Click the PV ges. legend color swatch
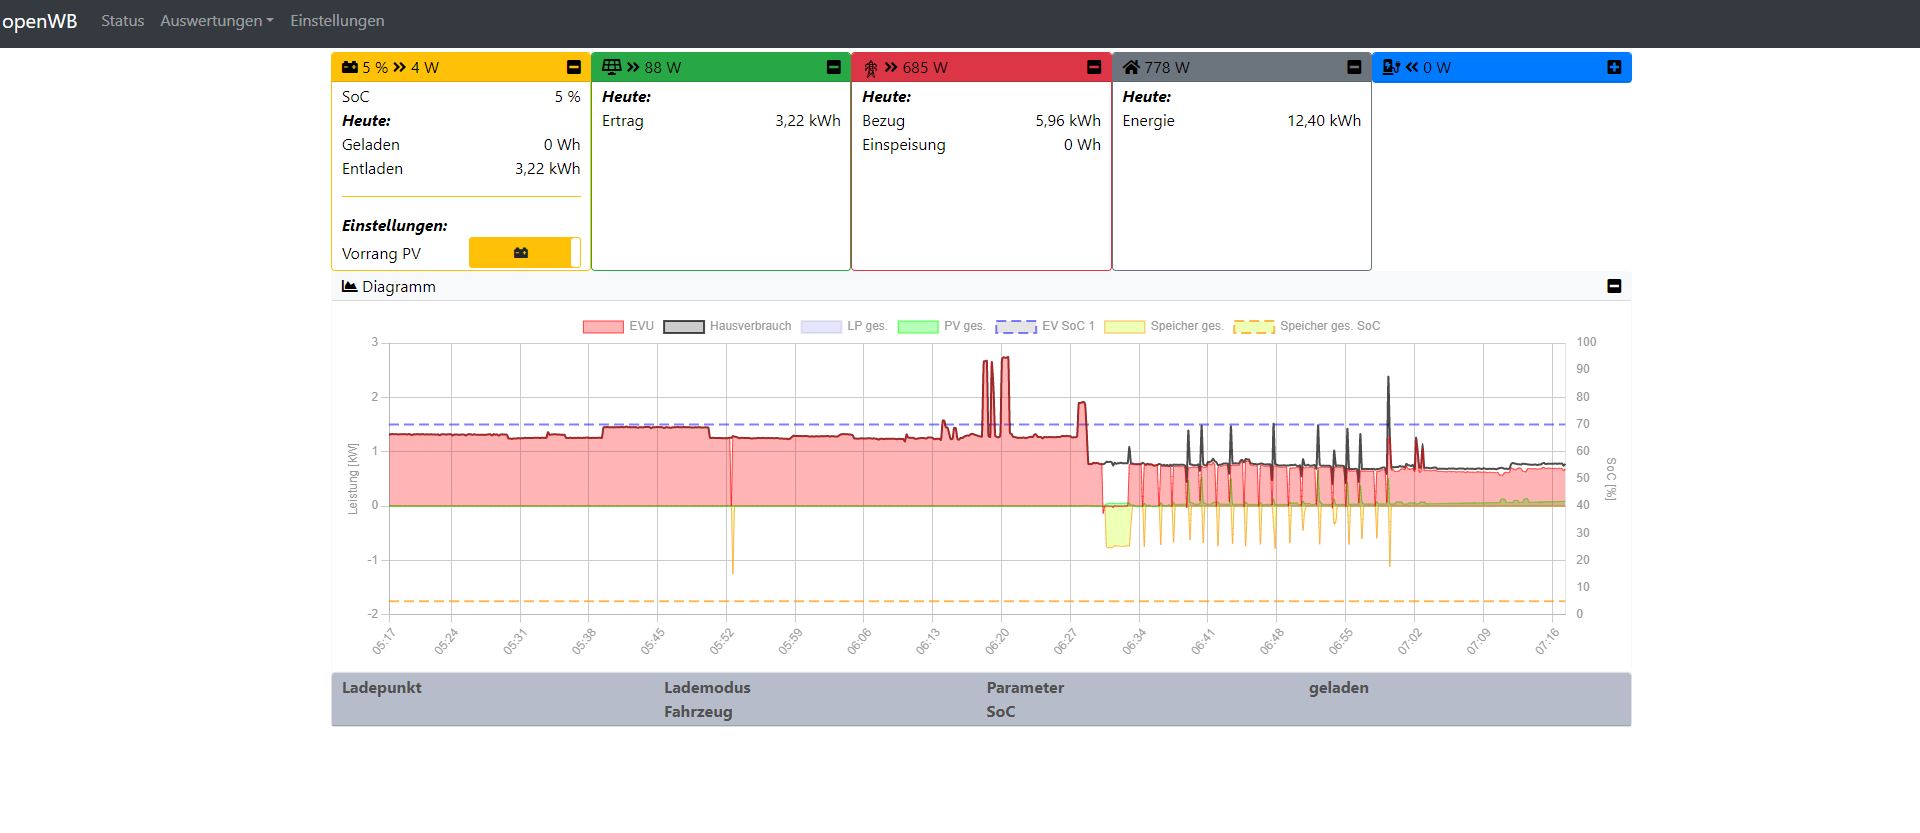 pos(917,326)
